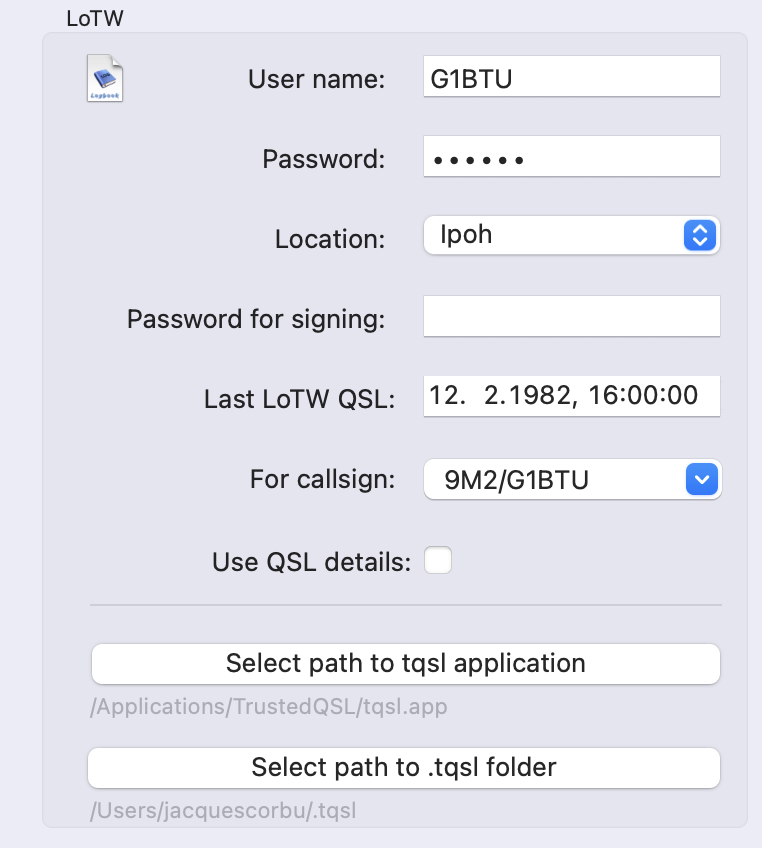Click Select path to tqsl application
The height and width of the screenshot is (848, 762).
(406, 664)
